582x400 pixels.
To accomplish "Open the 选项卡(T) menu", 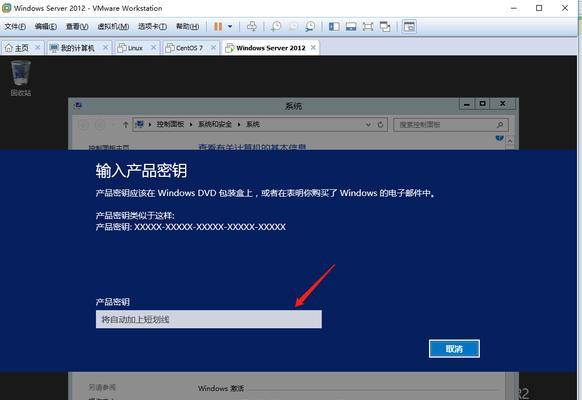I will 152,26.
